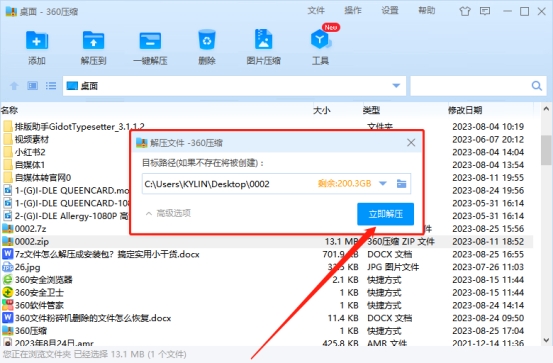
Task: Open target path dropdown in extract dialog
Action: 383,184
